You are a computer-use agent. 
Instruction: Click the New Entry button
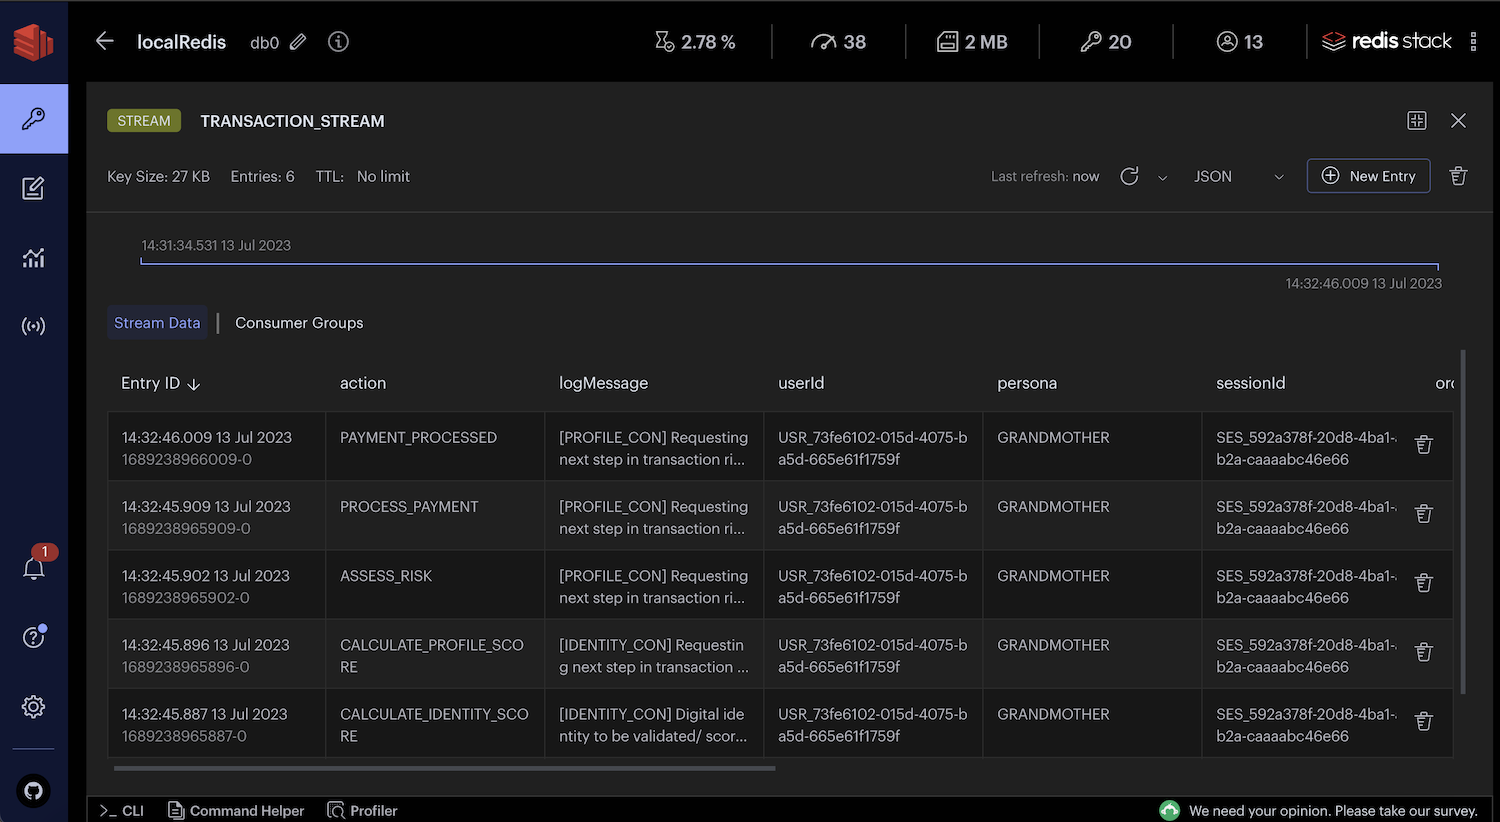point(1368,176)
